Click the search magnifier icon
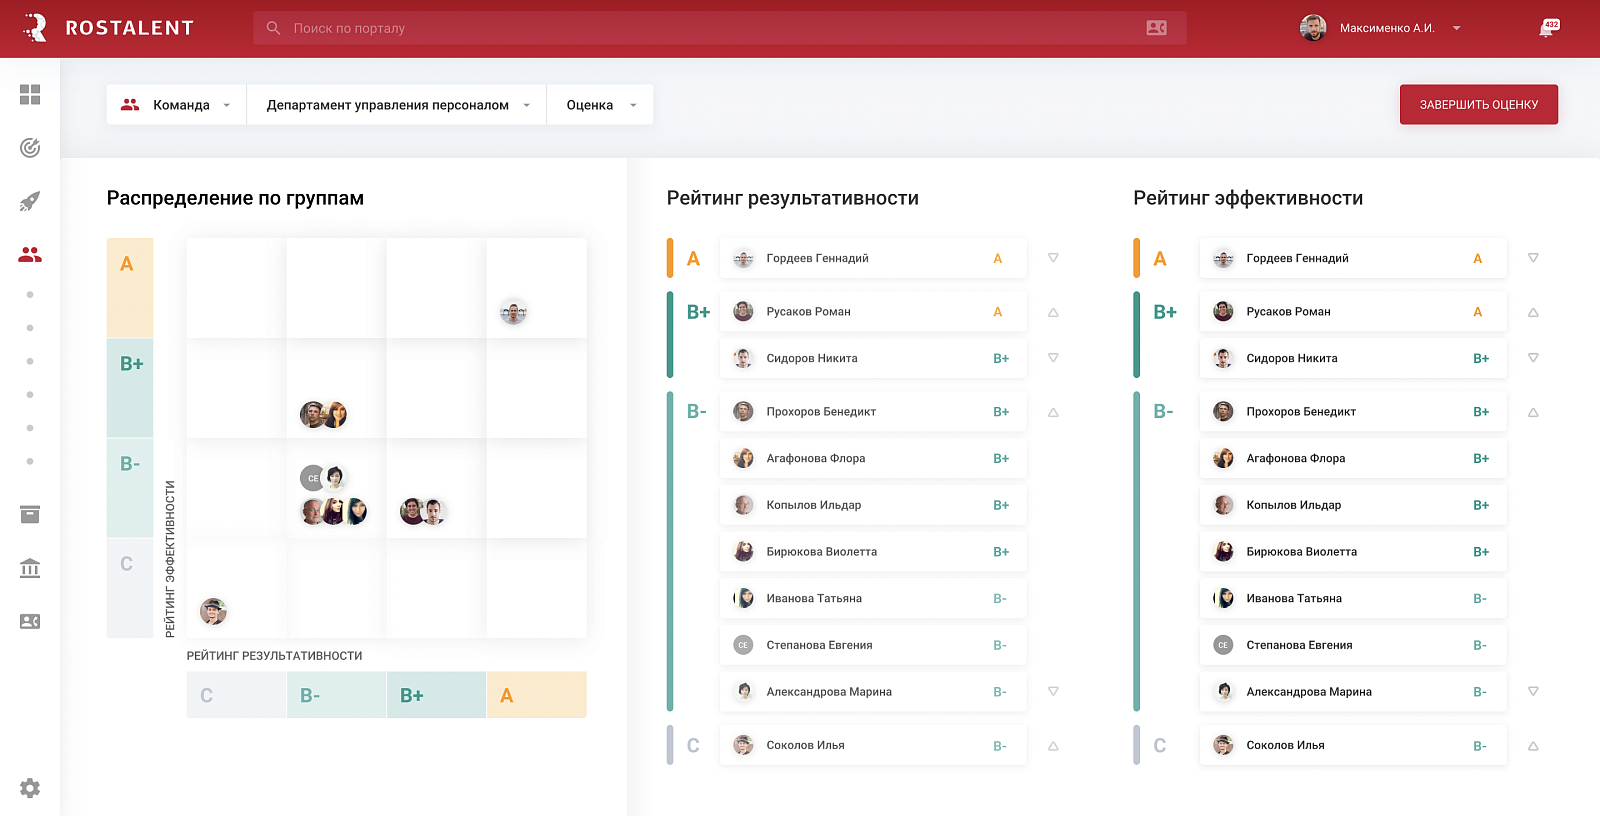 point(273,28)
